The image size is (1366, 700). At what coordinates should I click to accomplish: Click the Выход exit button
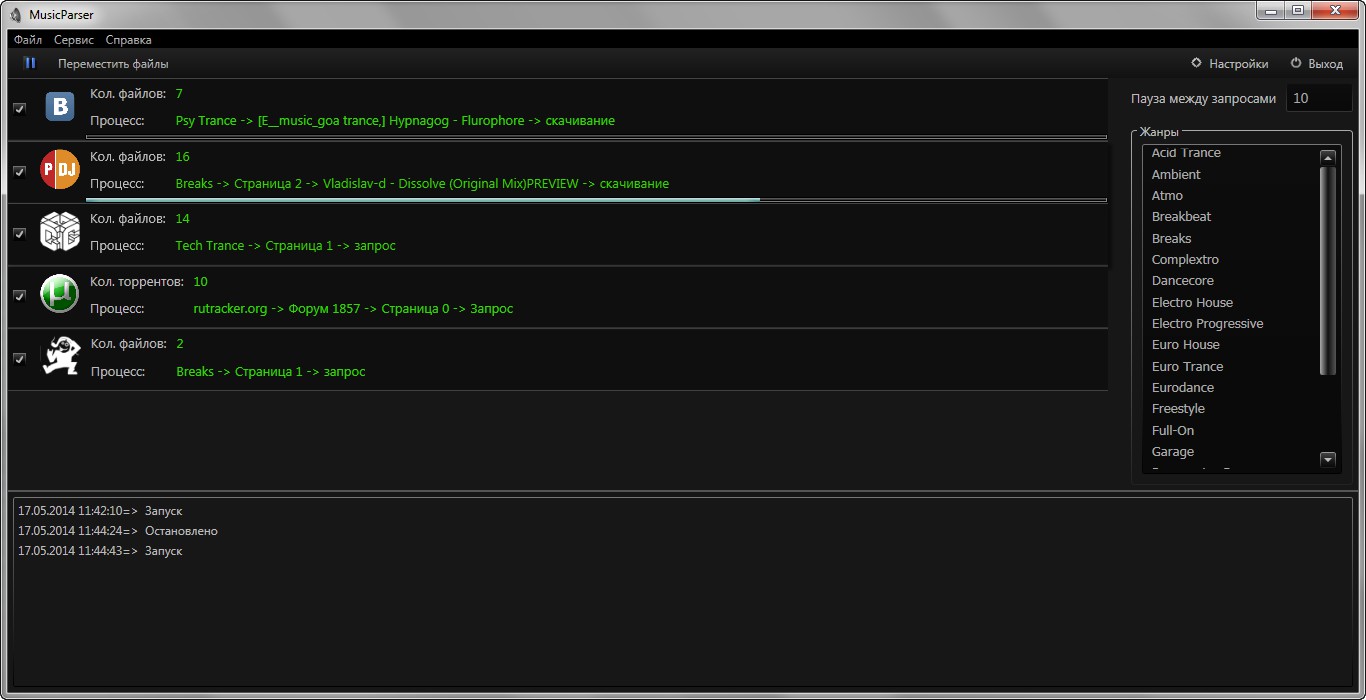(1316, 64)
